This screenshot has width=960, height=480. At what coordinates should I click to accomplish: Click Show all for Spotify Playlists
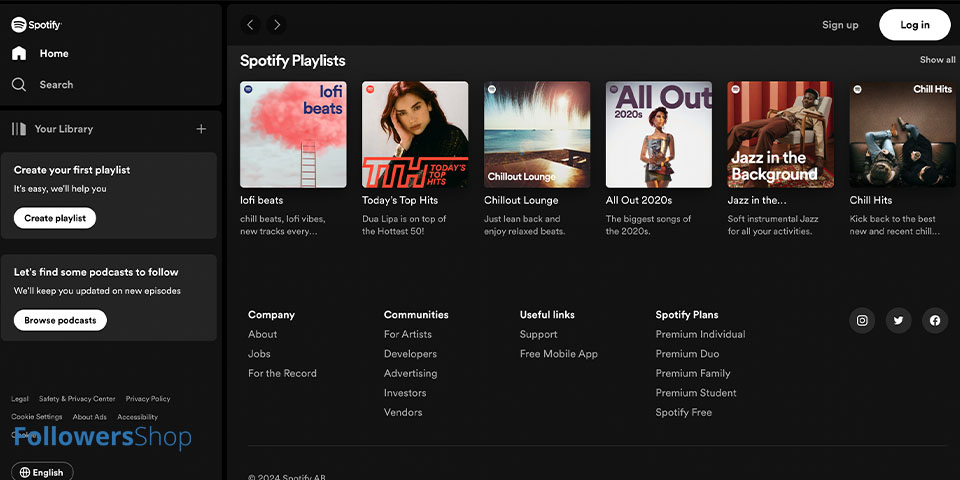pos(937,59)
